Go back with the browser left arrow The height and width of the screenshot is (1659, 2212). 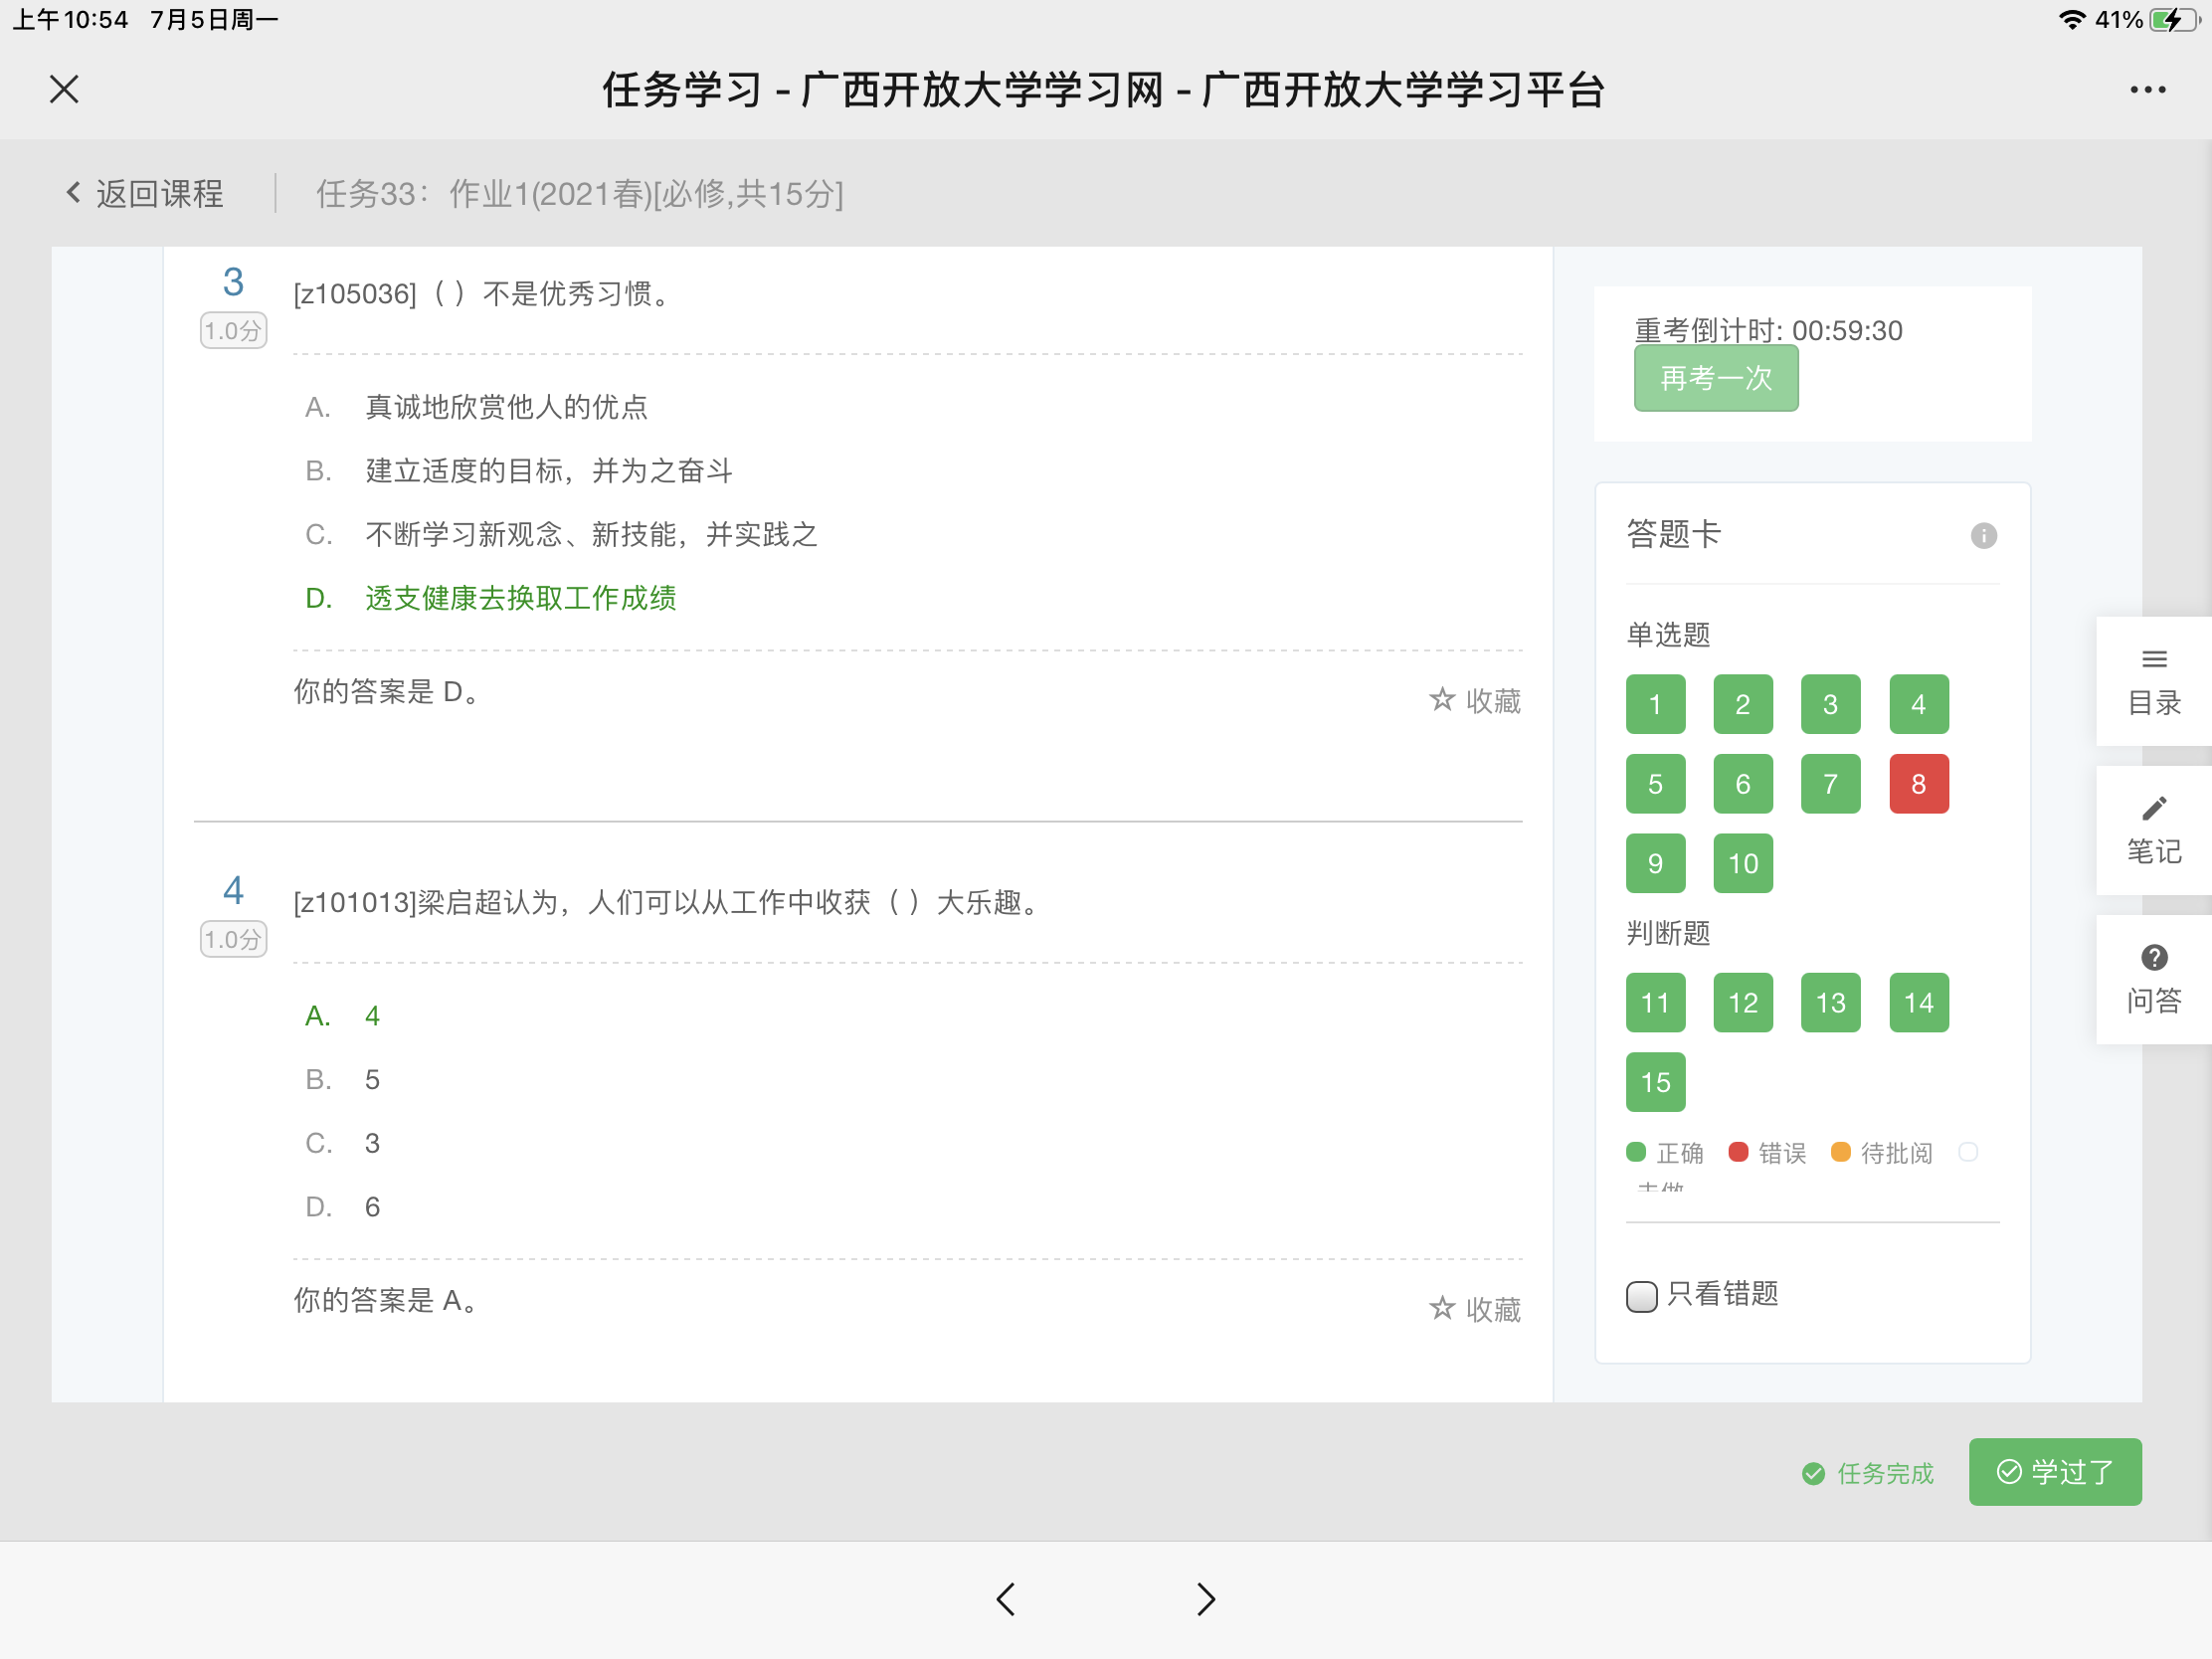pyautogui.click(x=1006, y=1599)
